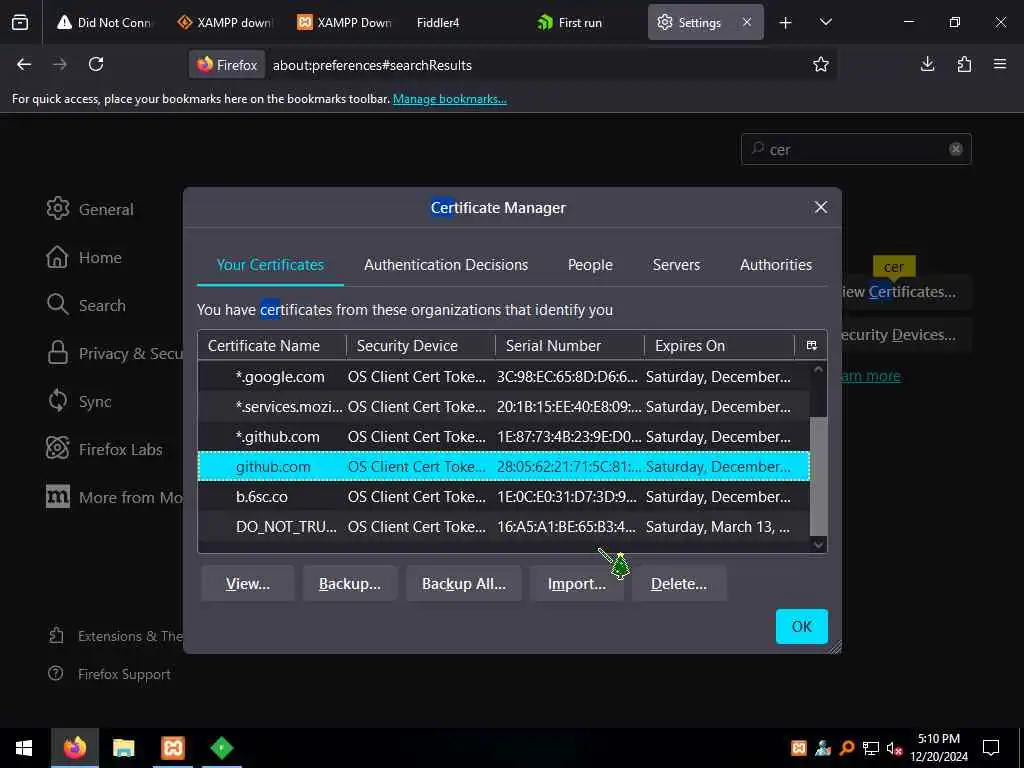Screen dimensions: 1024x768
Task: Open Firefox Support link
Action: pos(110,674)
